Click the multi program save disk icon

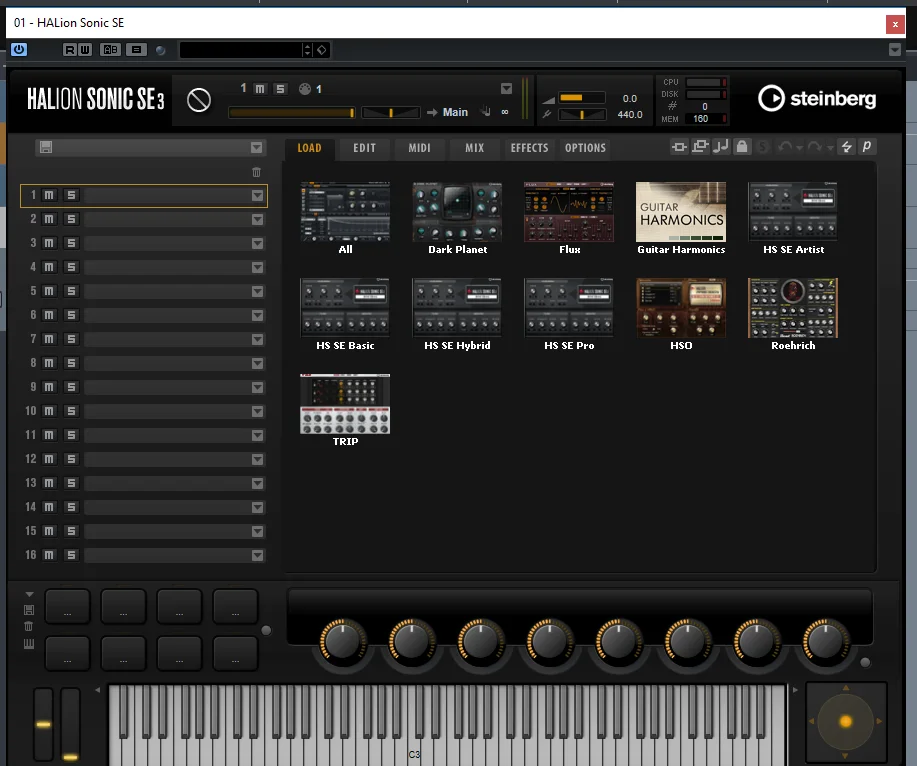point(46,147)
